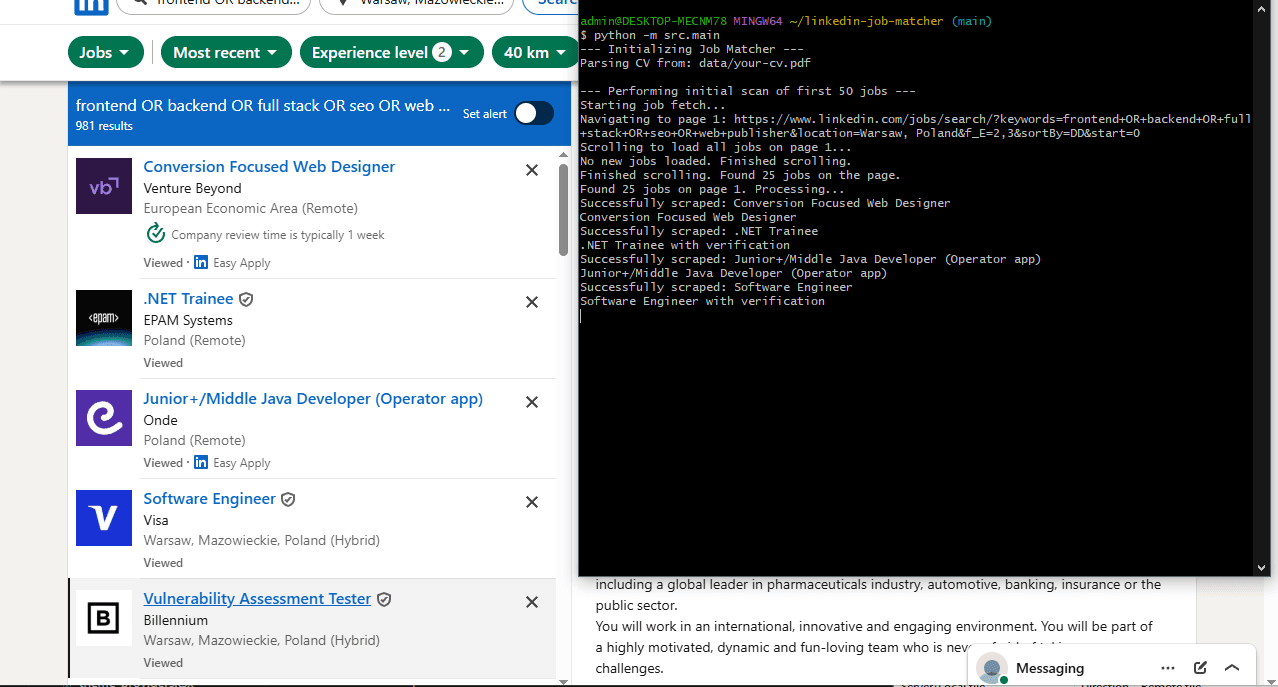Screen dimensions: 1278x687
Task: Open Conversion Focused Web Designer job title
Action: pyautogui.click(x=269, y=167)
